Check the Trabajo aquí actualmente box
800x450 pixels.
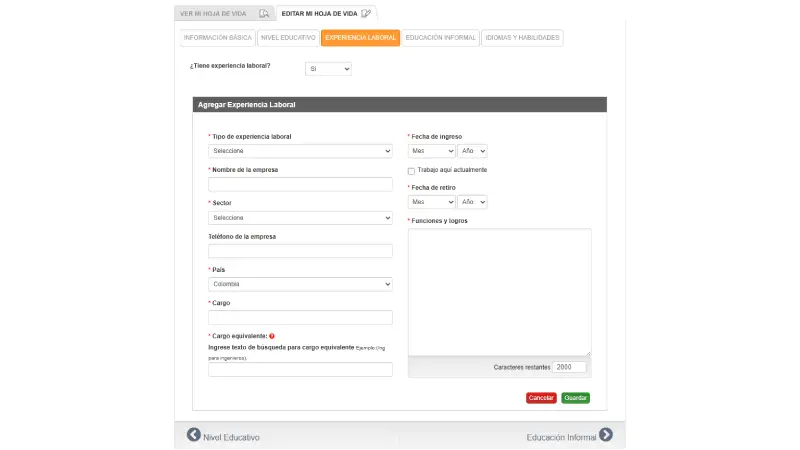[411, 171]
